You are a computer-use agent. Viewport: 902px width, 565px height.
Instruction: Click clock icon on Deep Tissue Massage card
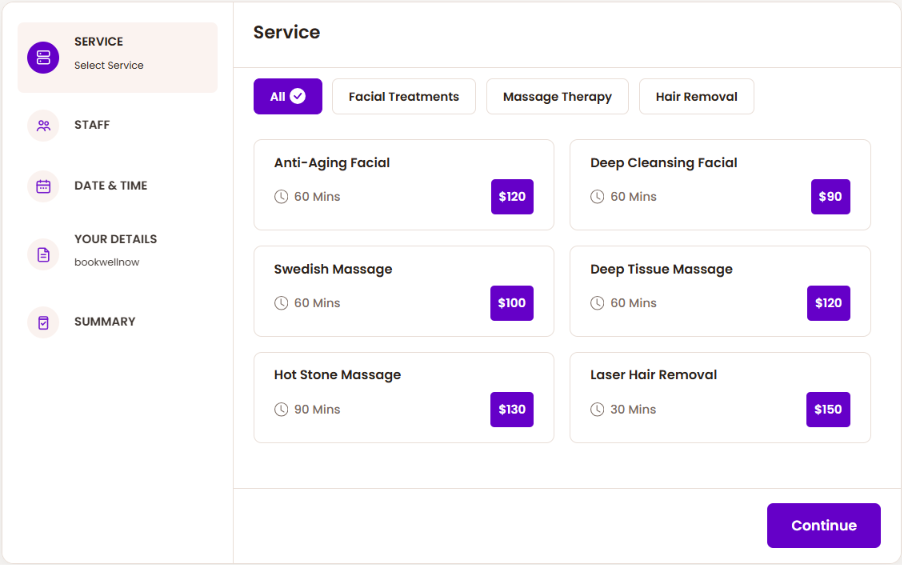click(x=597, y=303)
